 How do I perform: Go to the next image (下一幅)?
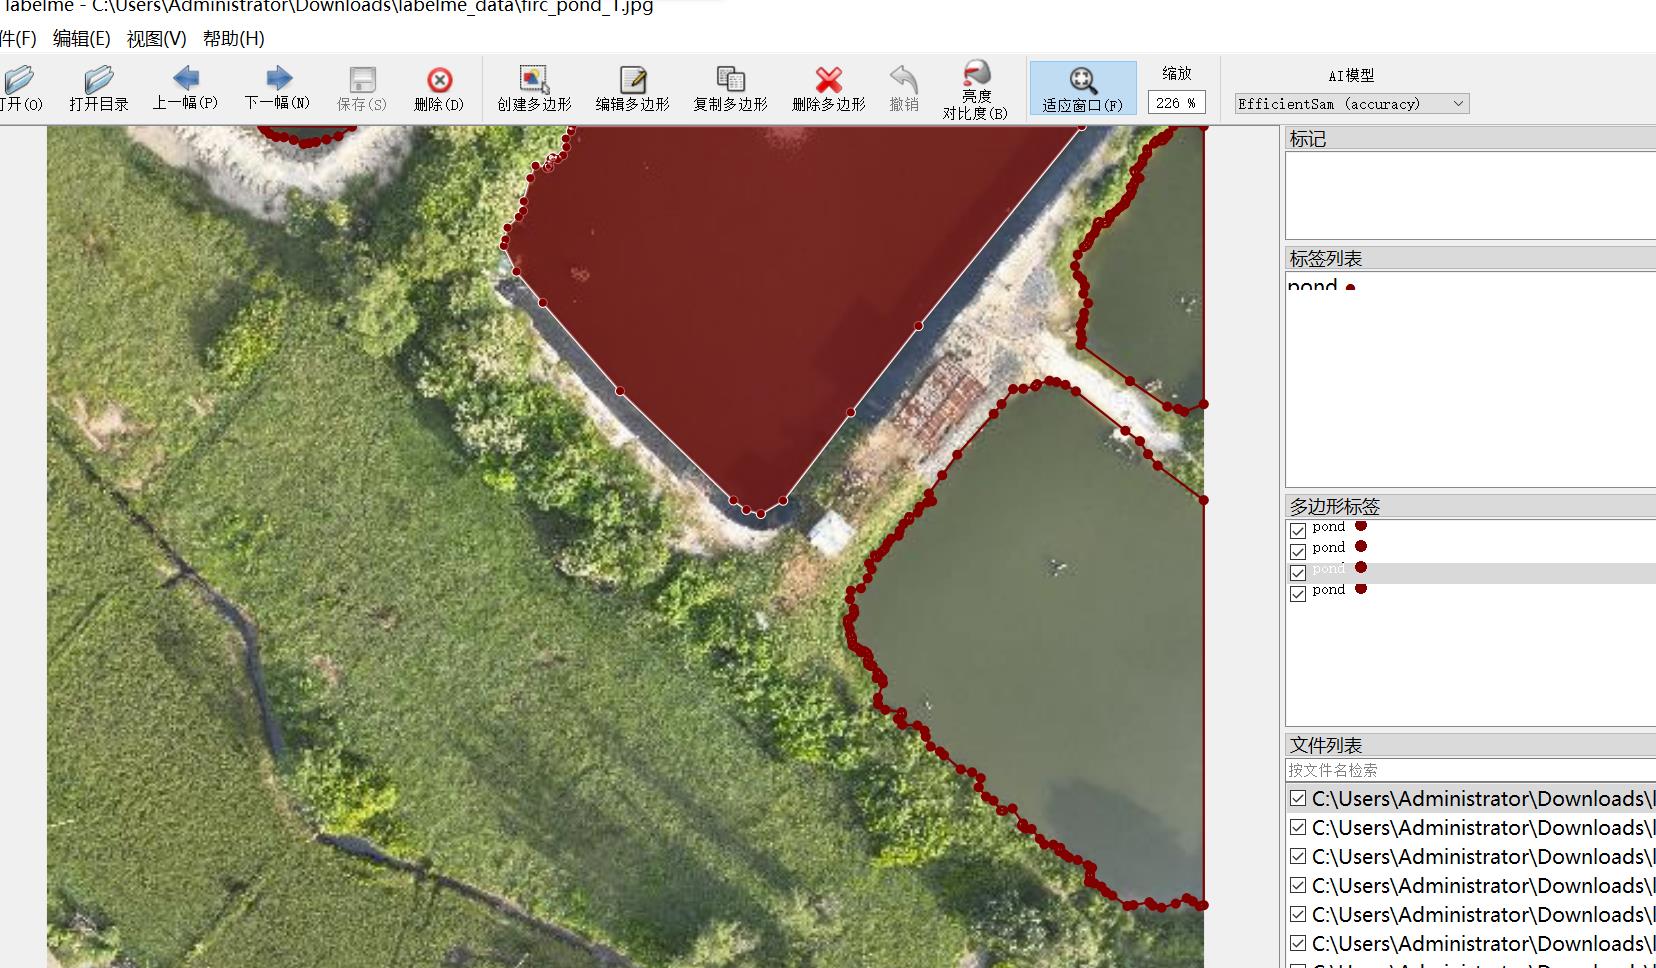(x=278, y=87)
